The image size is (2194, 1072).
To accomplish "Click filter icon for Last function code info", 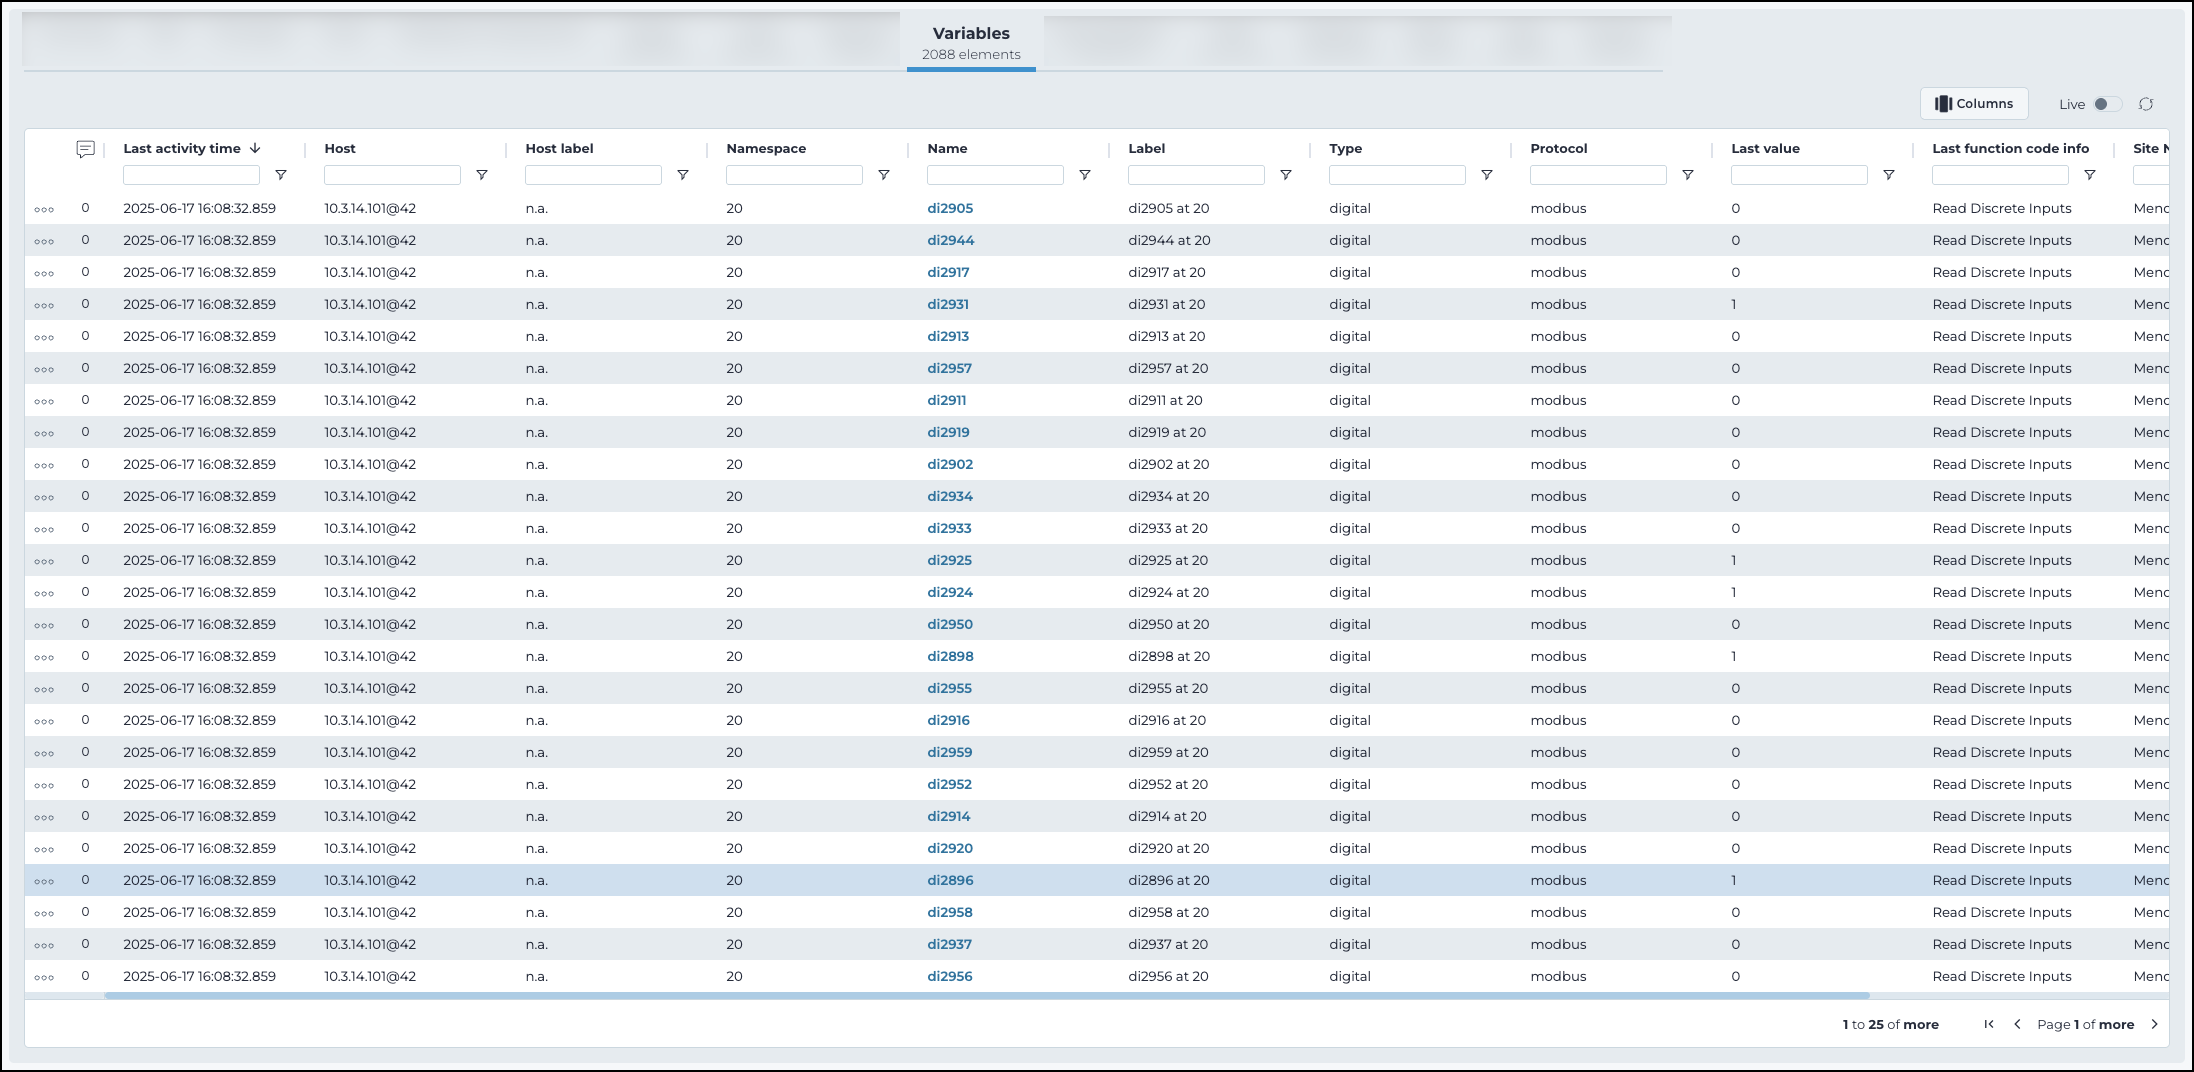I will click(2090, 175).
